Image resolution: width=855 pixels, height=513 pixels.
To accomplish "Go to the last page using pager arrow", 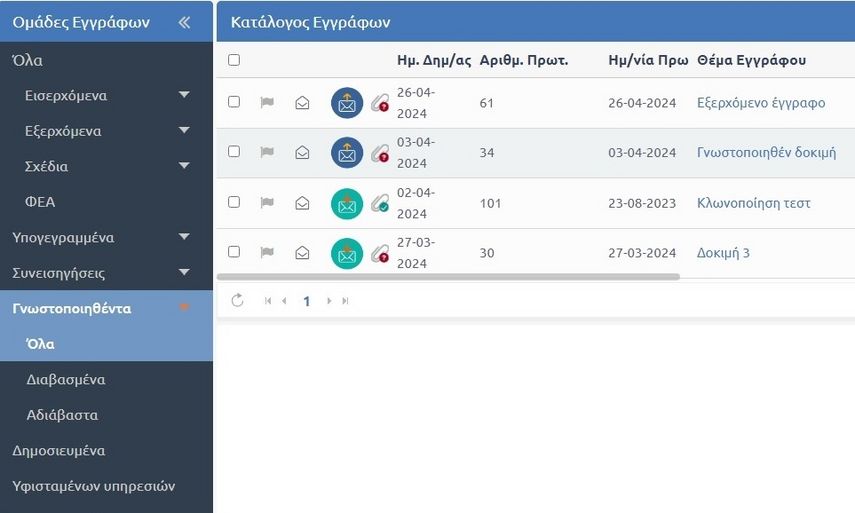I will pos(346,301).
